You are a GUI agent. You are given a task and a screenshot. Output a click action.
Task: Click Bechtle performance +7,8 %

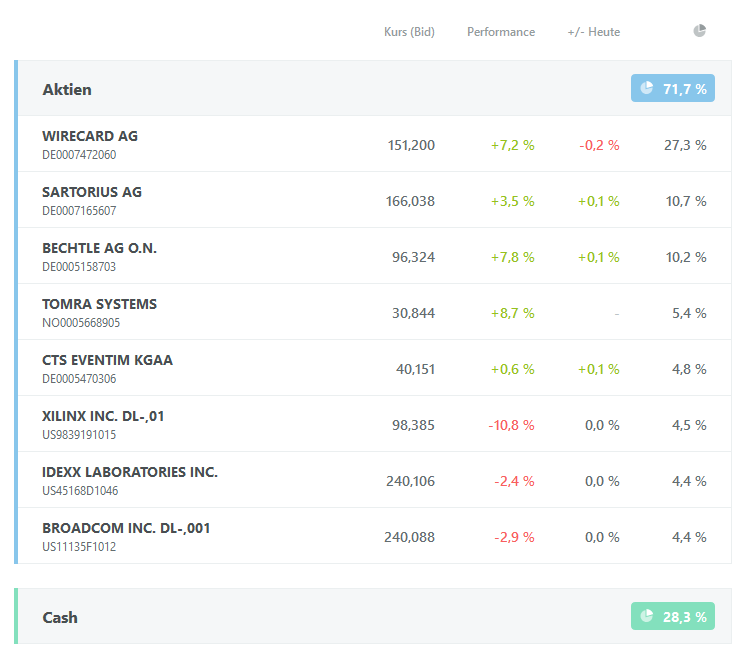click(x=512, y=257)
